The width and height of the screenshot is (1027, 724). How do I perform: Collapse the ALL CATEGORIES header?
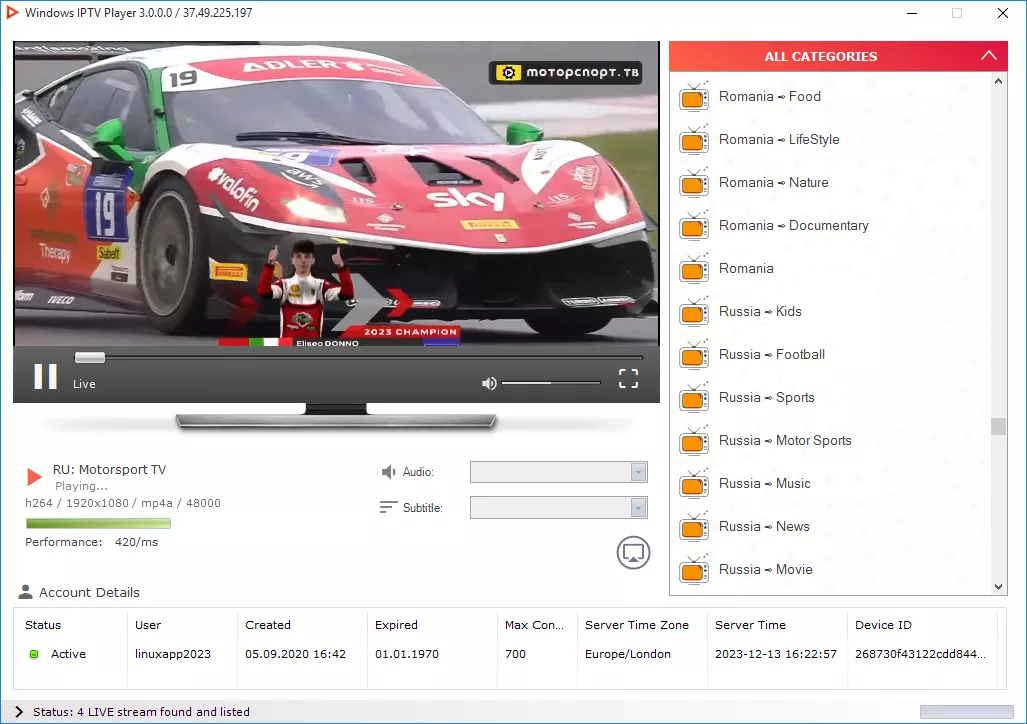[988, 56]
